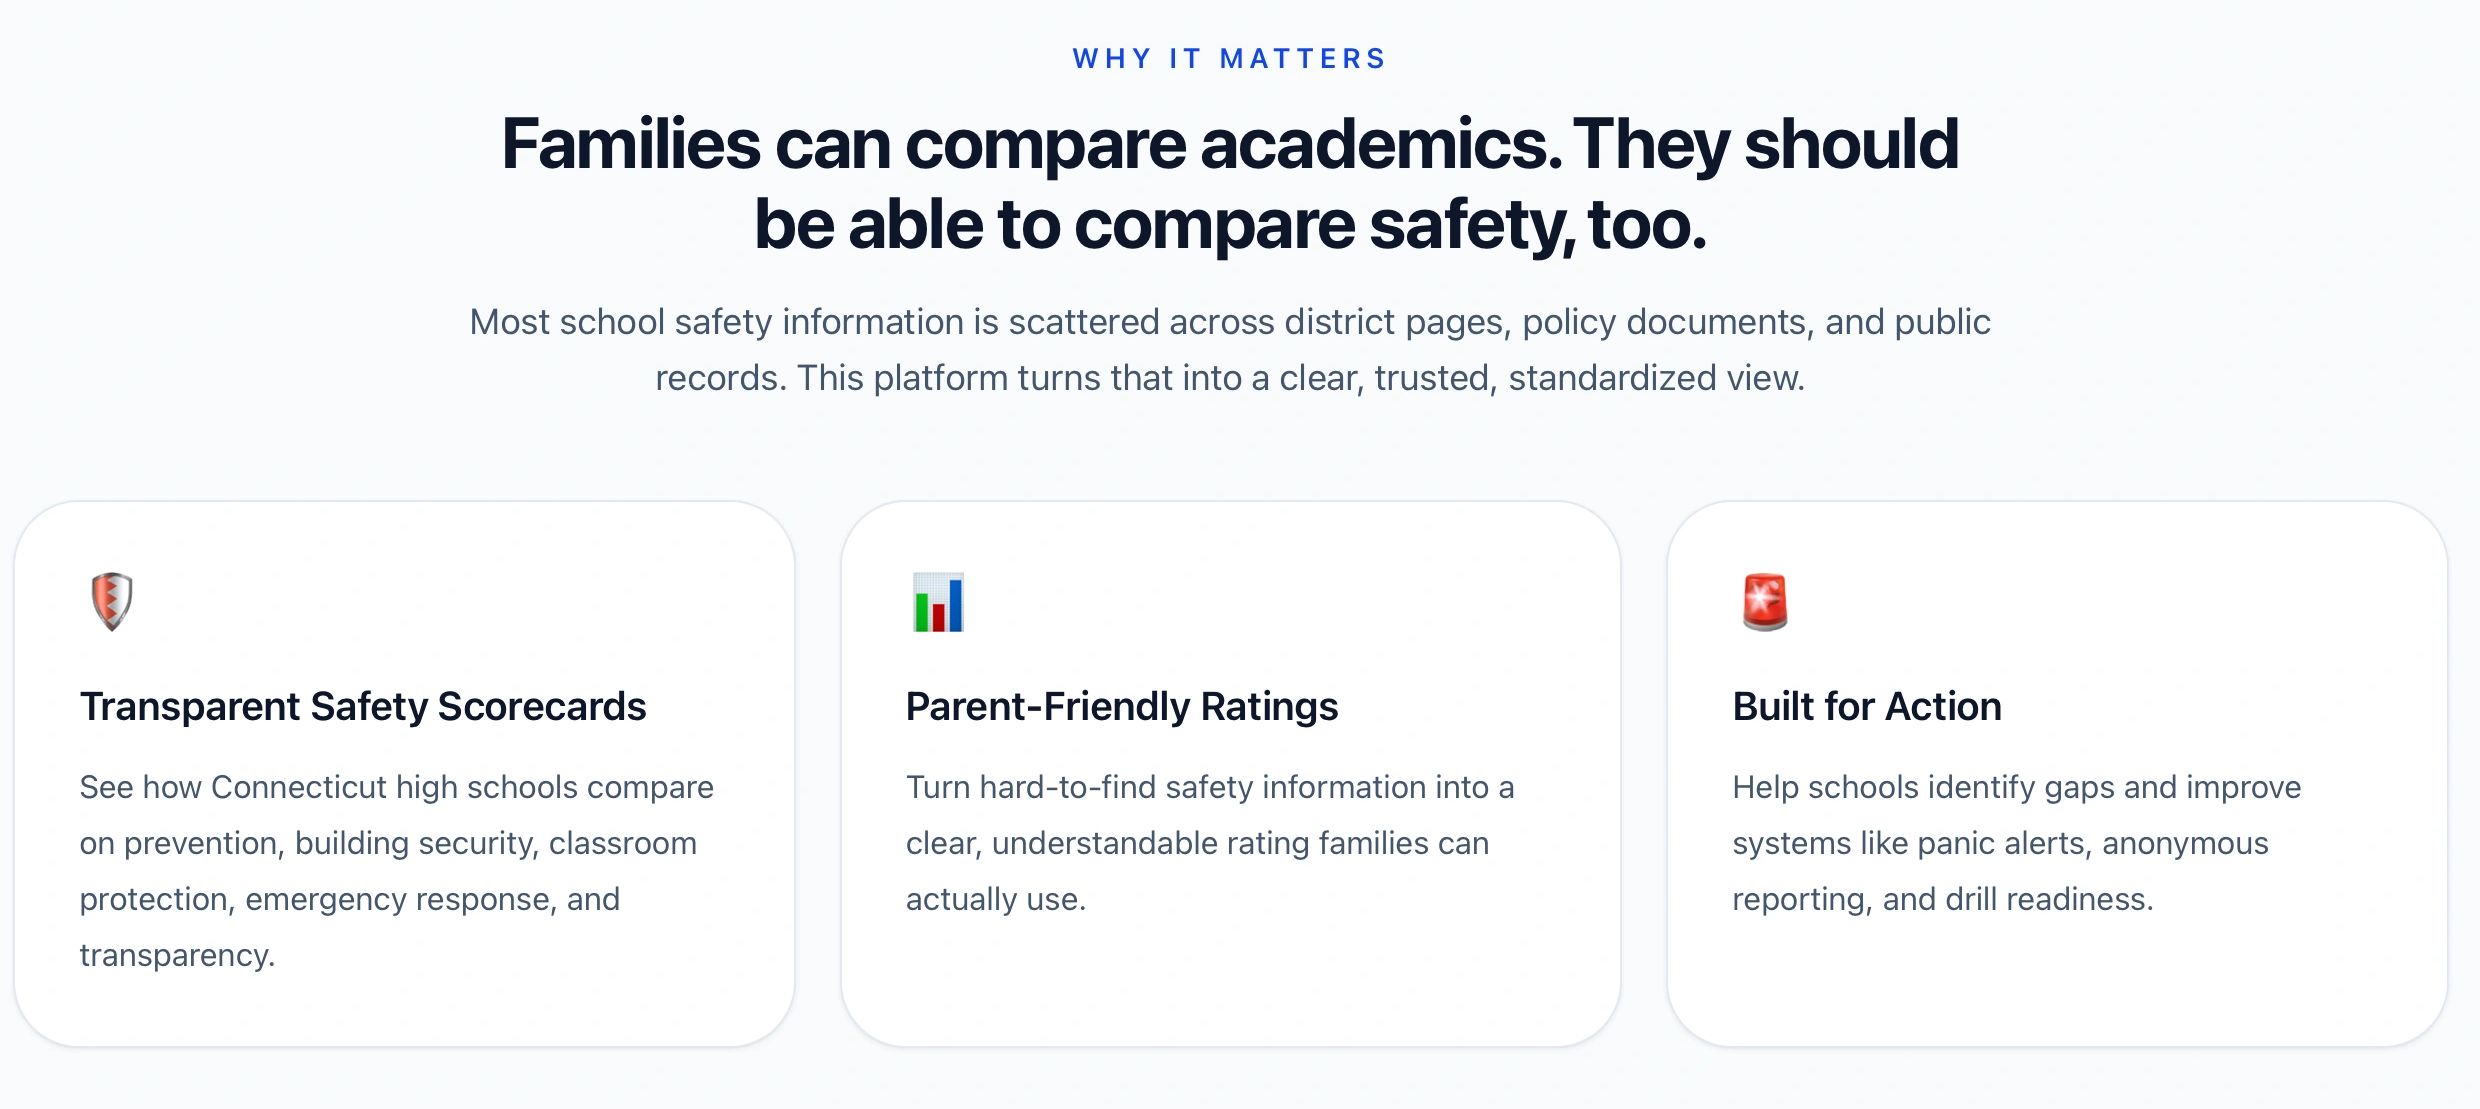Click the WHY IT MATTERS section label
Screen dimensions: 2480x1109
click(1229, 59)
